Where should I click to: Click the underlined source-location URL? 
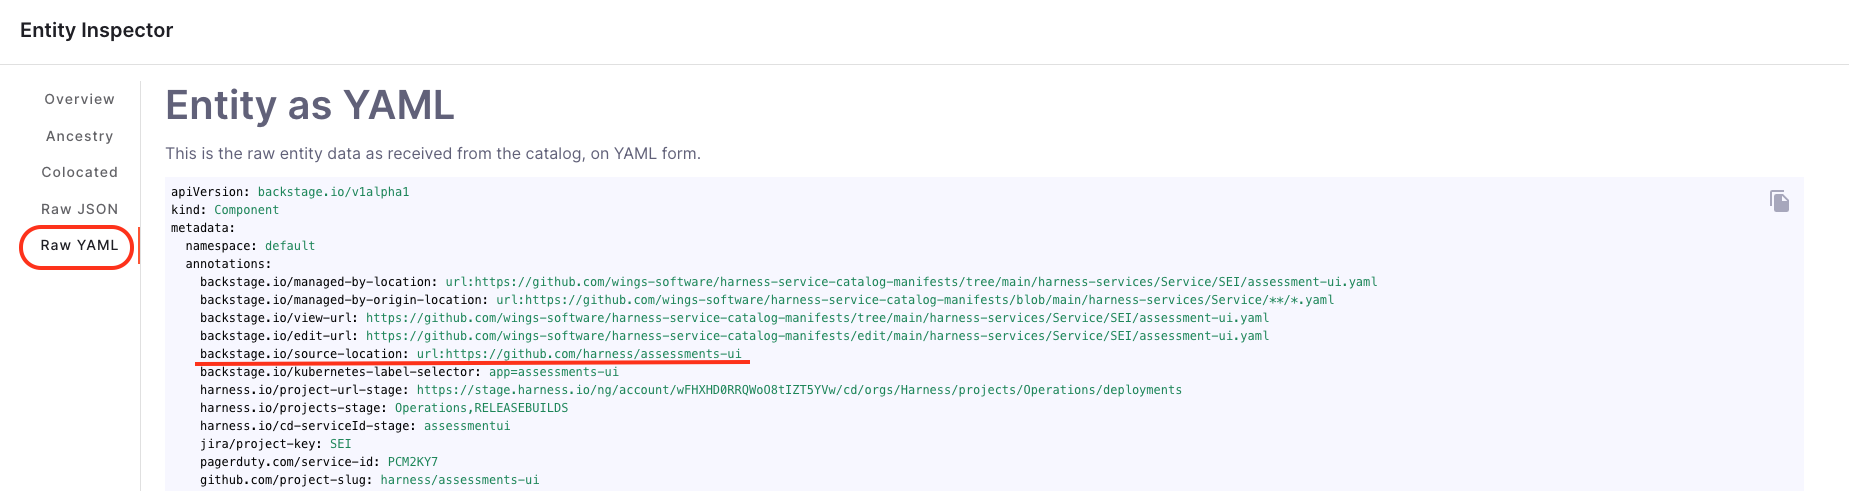[579, 354]
